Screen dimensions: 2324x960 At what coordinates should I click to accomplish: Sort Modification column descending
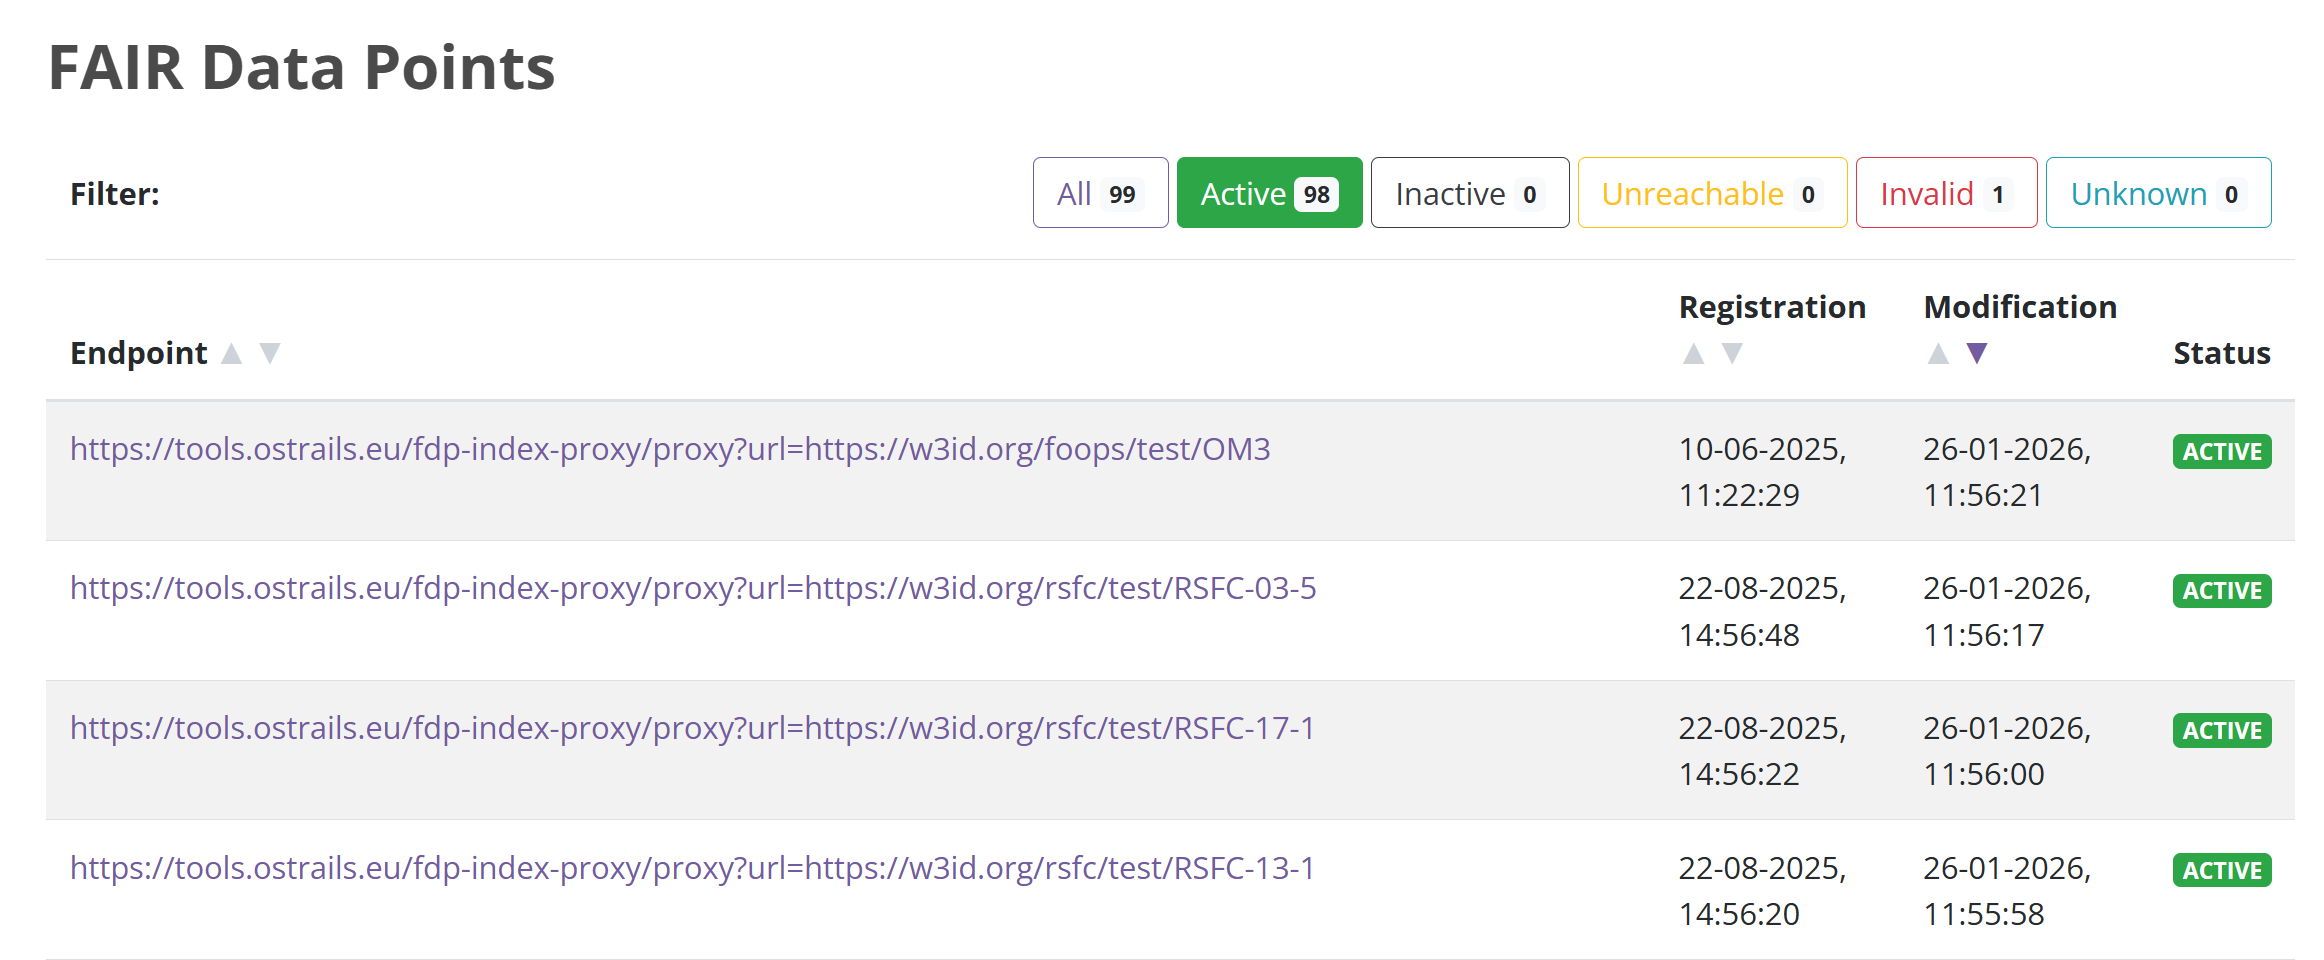(1976, 353)
